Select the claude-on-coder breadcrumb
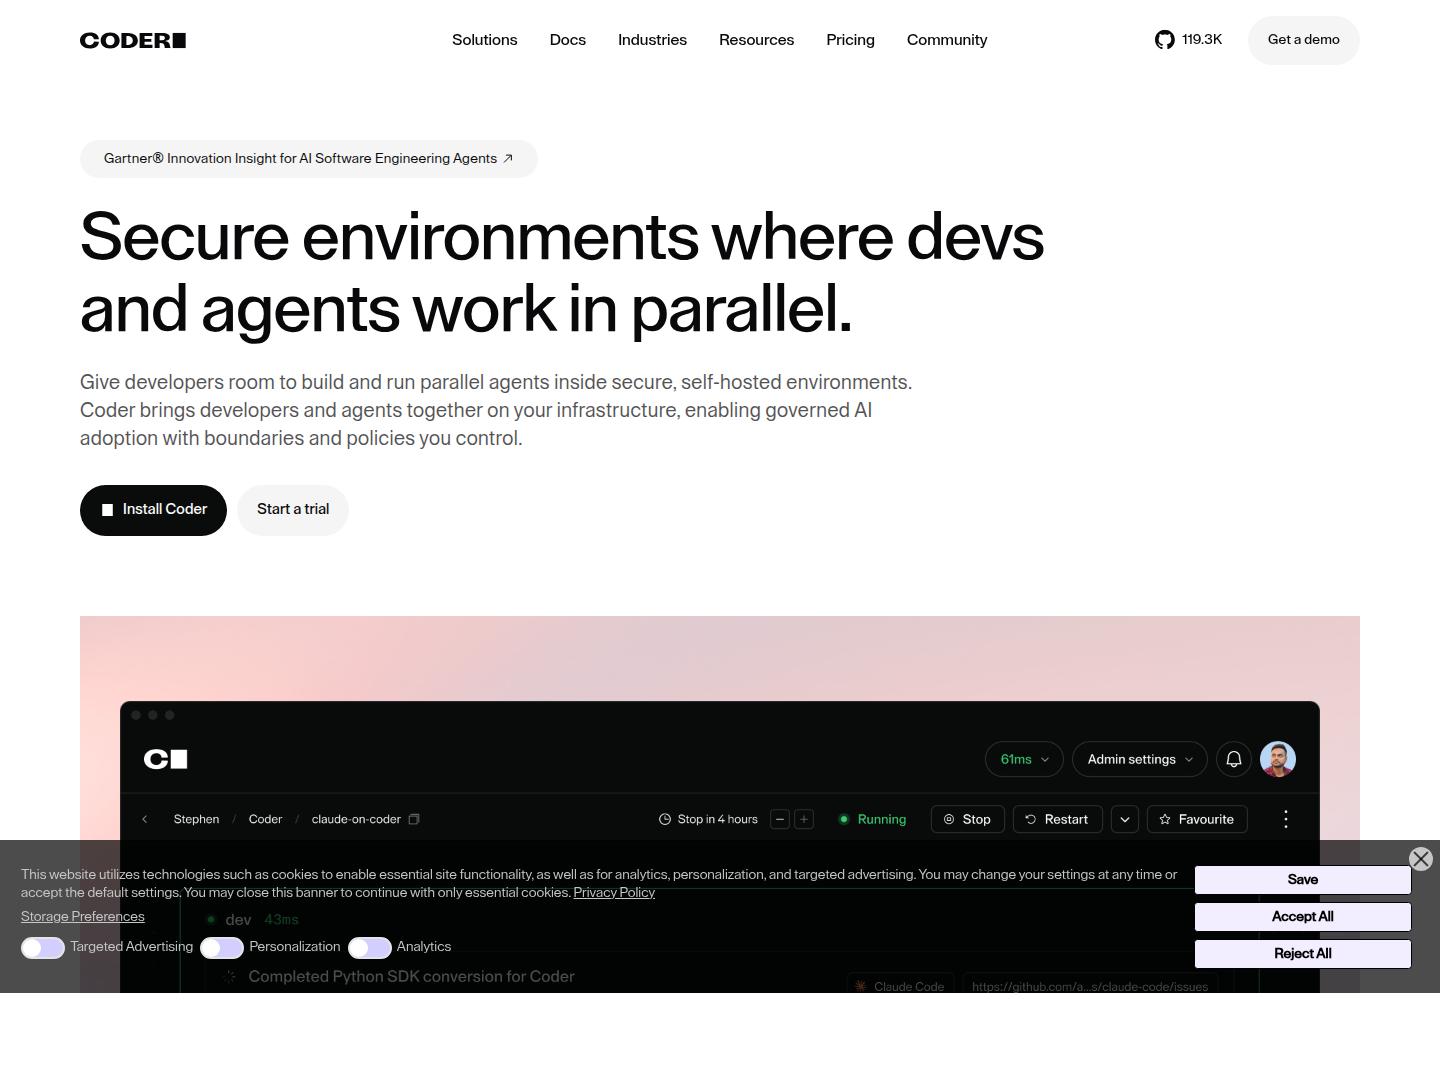This screenshot has width=1440, height=1080. click(356, 819)
